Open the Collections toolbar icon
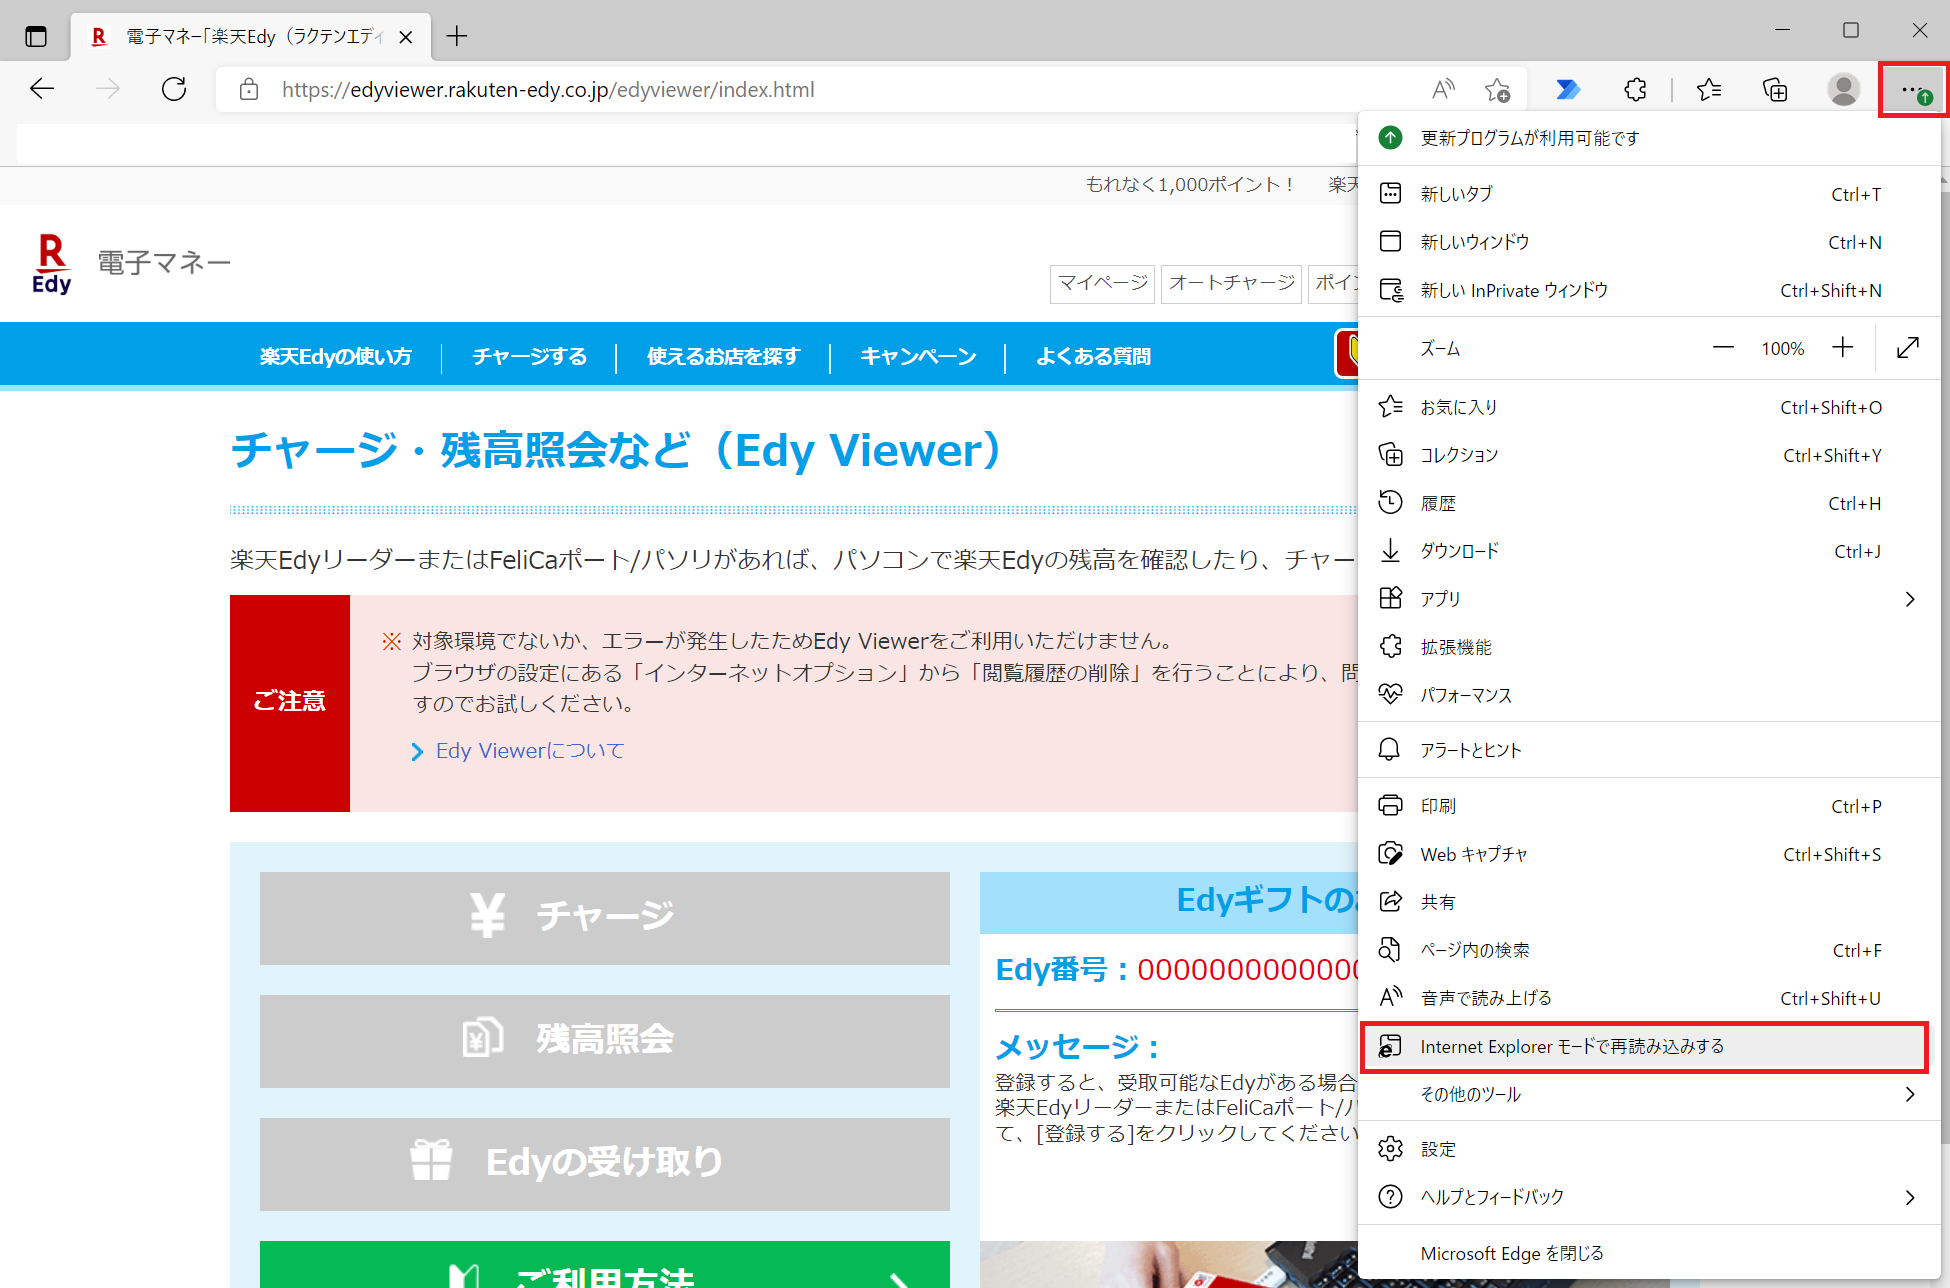1950x1288 pixels. point(1775,89)
